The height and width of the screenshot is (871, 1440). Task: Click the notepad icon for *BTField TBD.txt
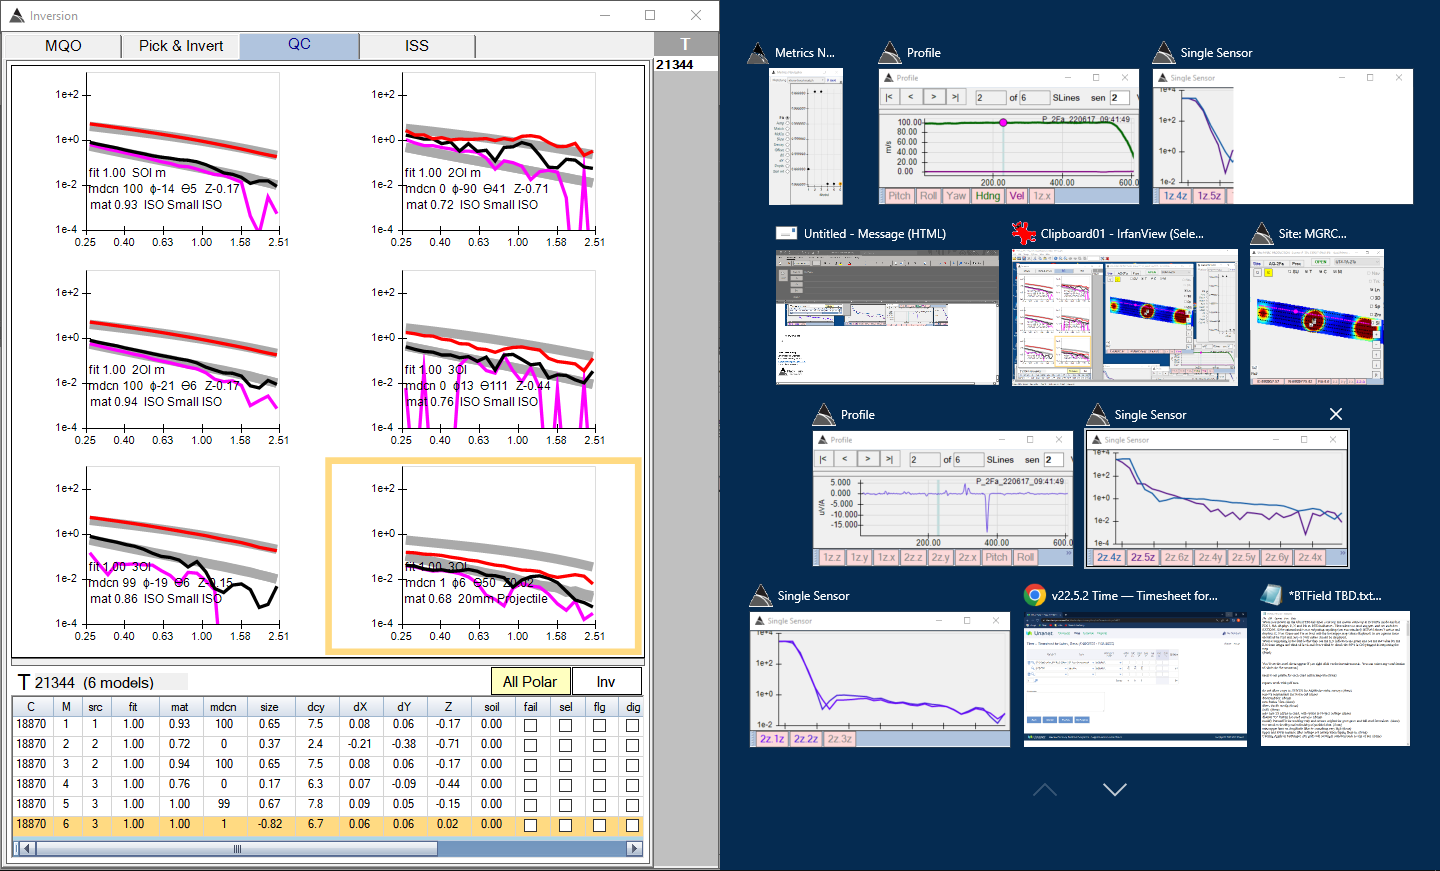tap(1272, 595)
